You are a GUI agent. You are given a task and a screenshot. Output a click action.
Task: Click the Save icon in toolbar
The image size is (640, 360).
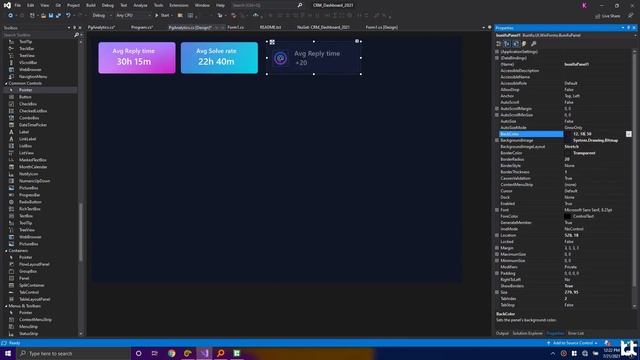point(51,16)
